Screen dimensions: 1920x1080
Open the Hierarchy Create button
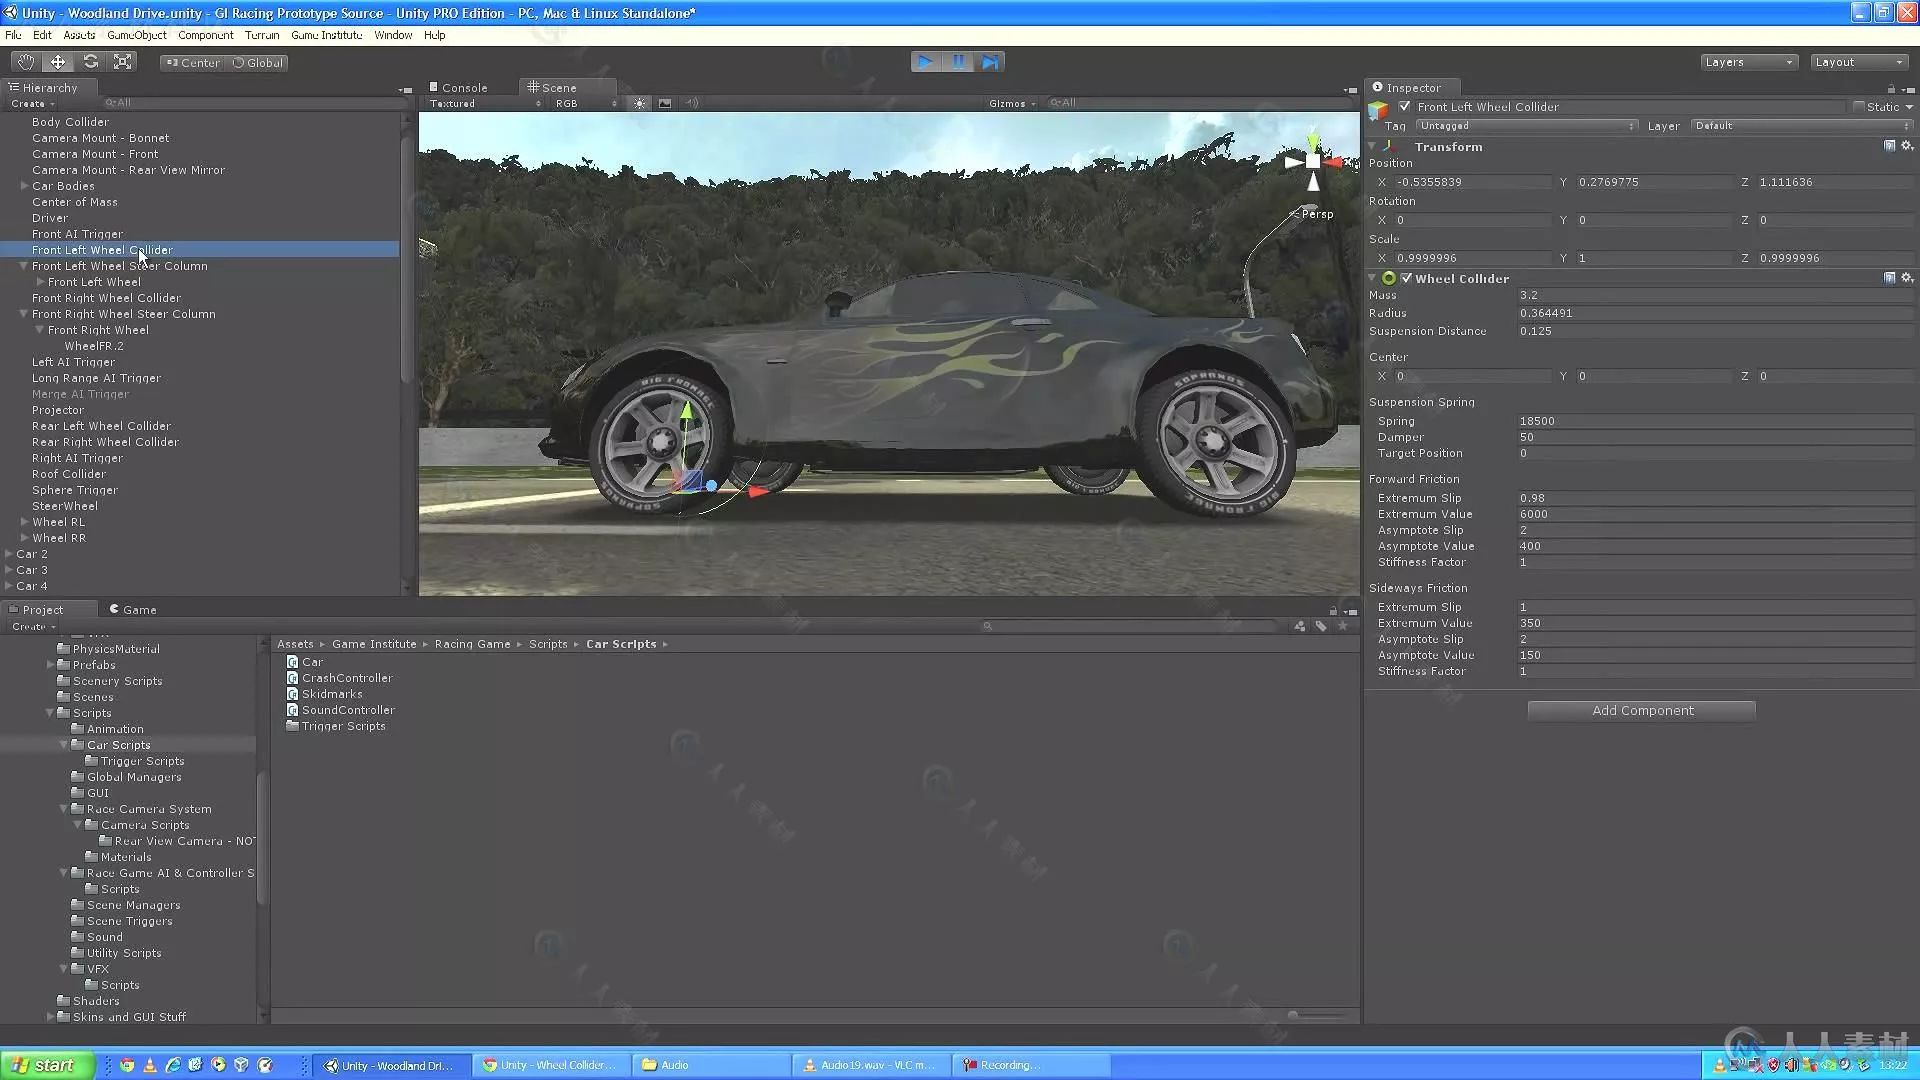point(32,103)
